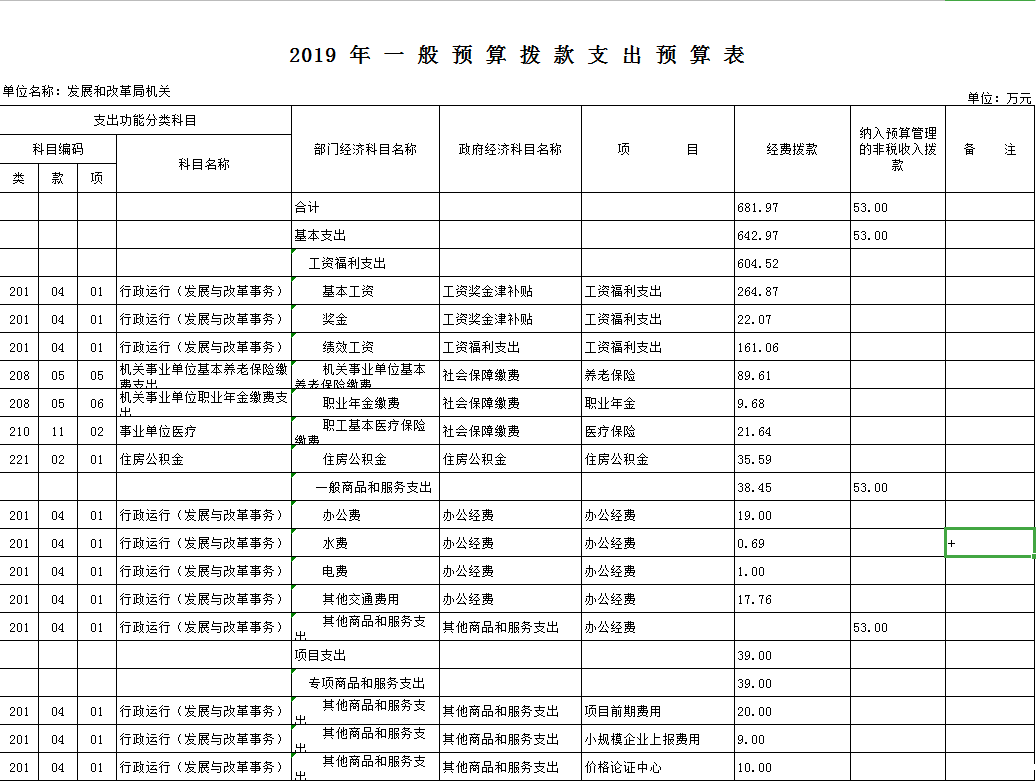This screenshot has width=1036, height=782.
Task: Select the 单位名称：发展和改革局机关 cell
Action: pos(87,91)
